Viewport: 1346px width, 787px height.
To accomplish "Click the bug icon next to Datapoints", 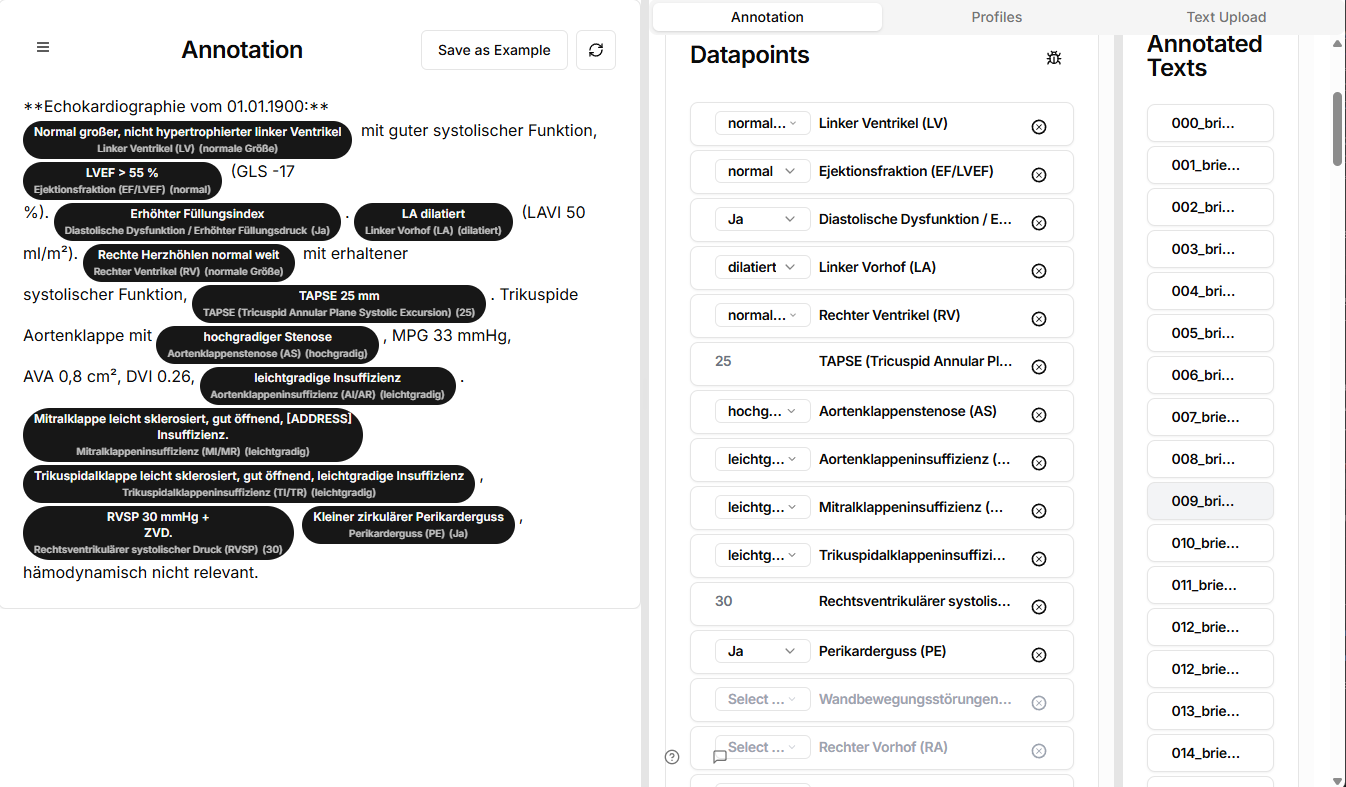I will click(x=1053, y=58).
